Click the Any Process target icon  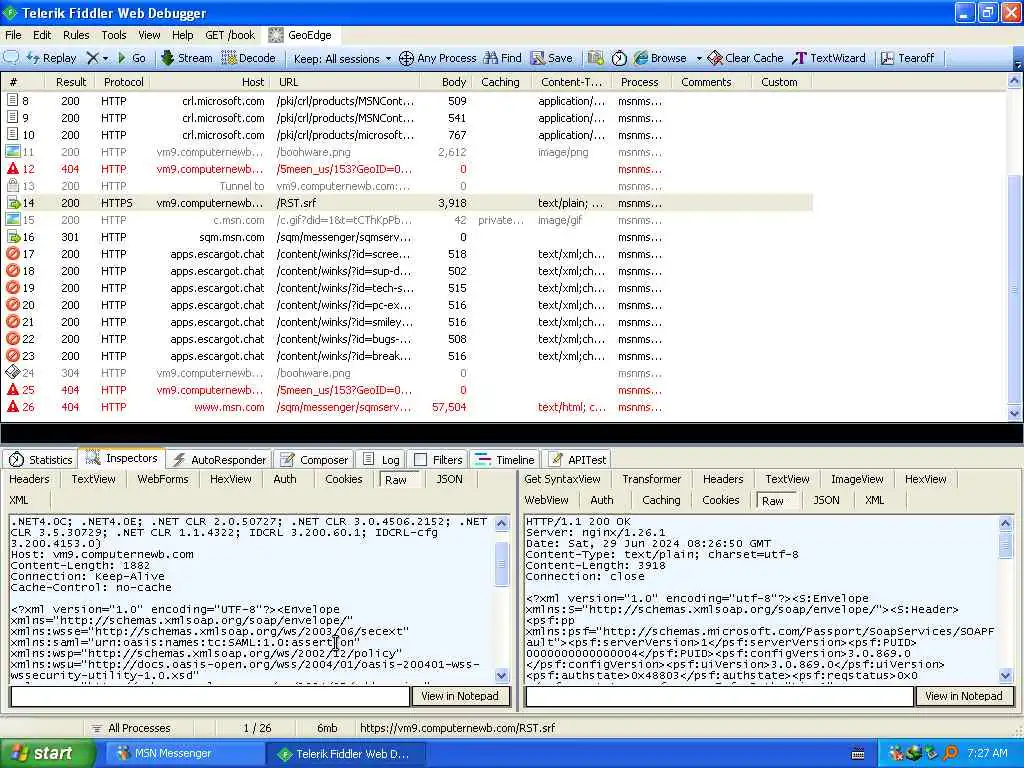pyautogui.click(x=406, y=59)
